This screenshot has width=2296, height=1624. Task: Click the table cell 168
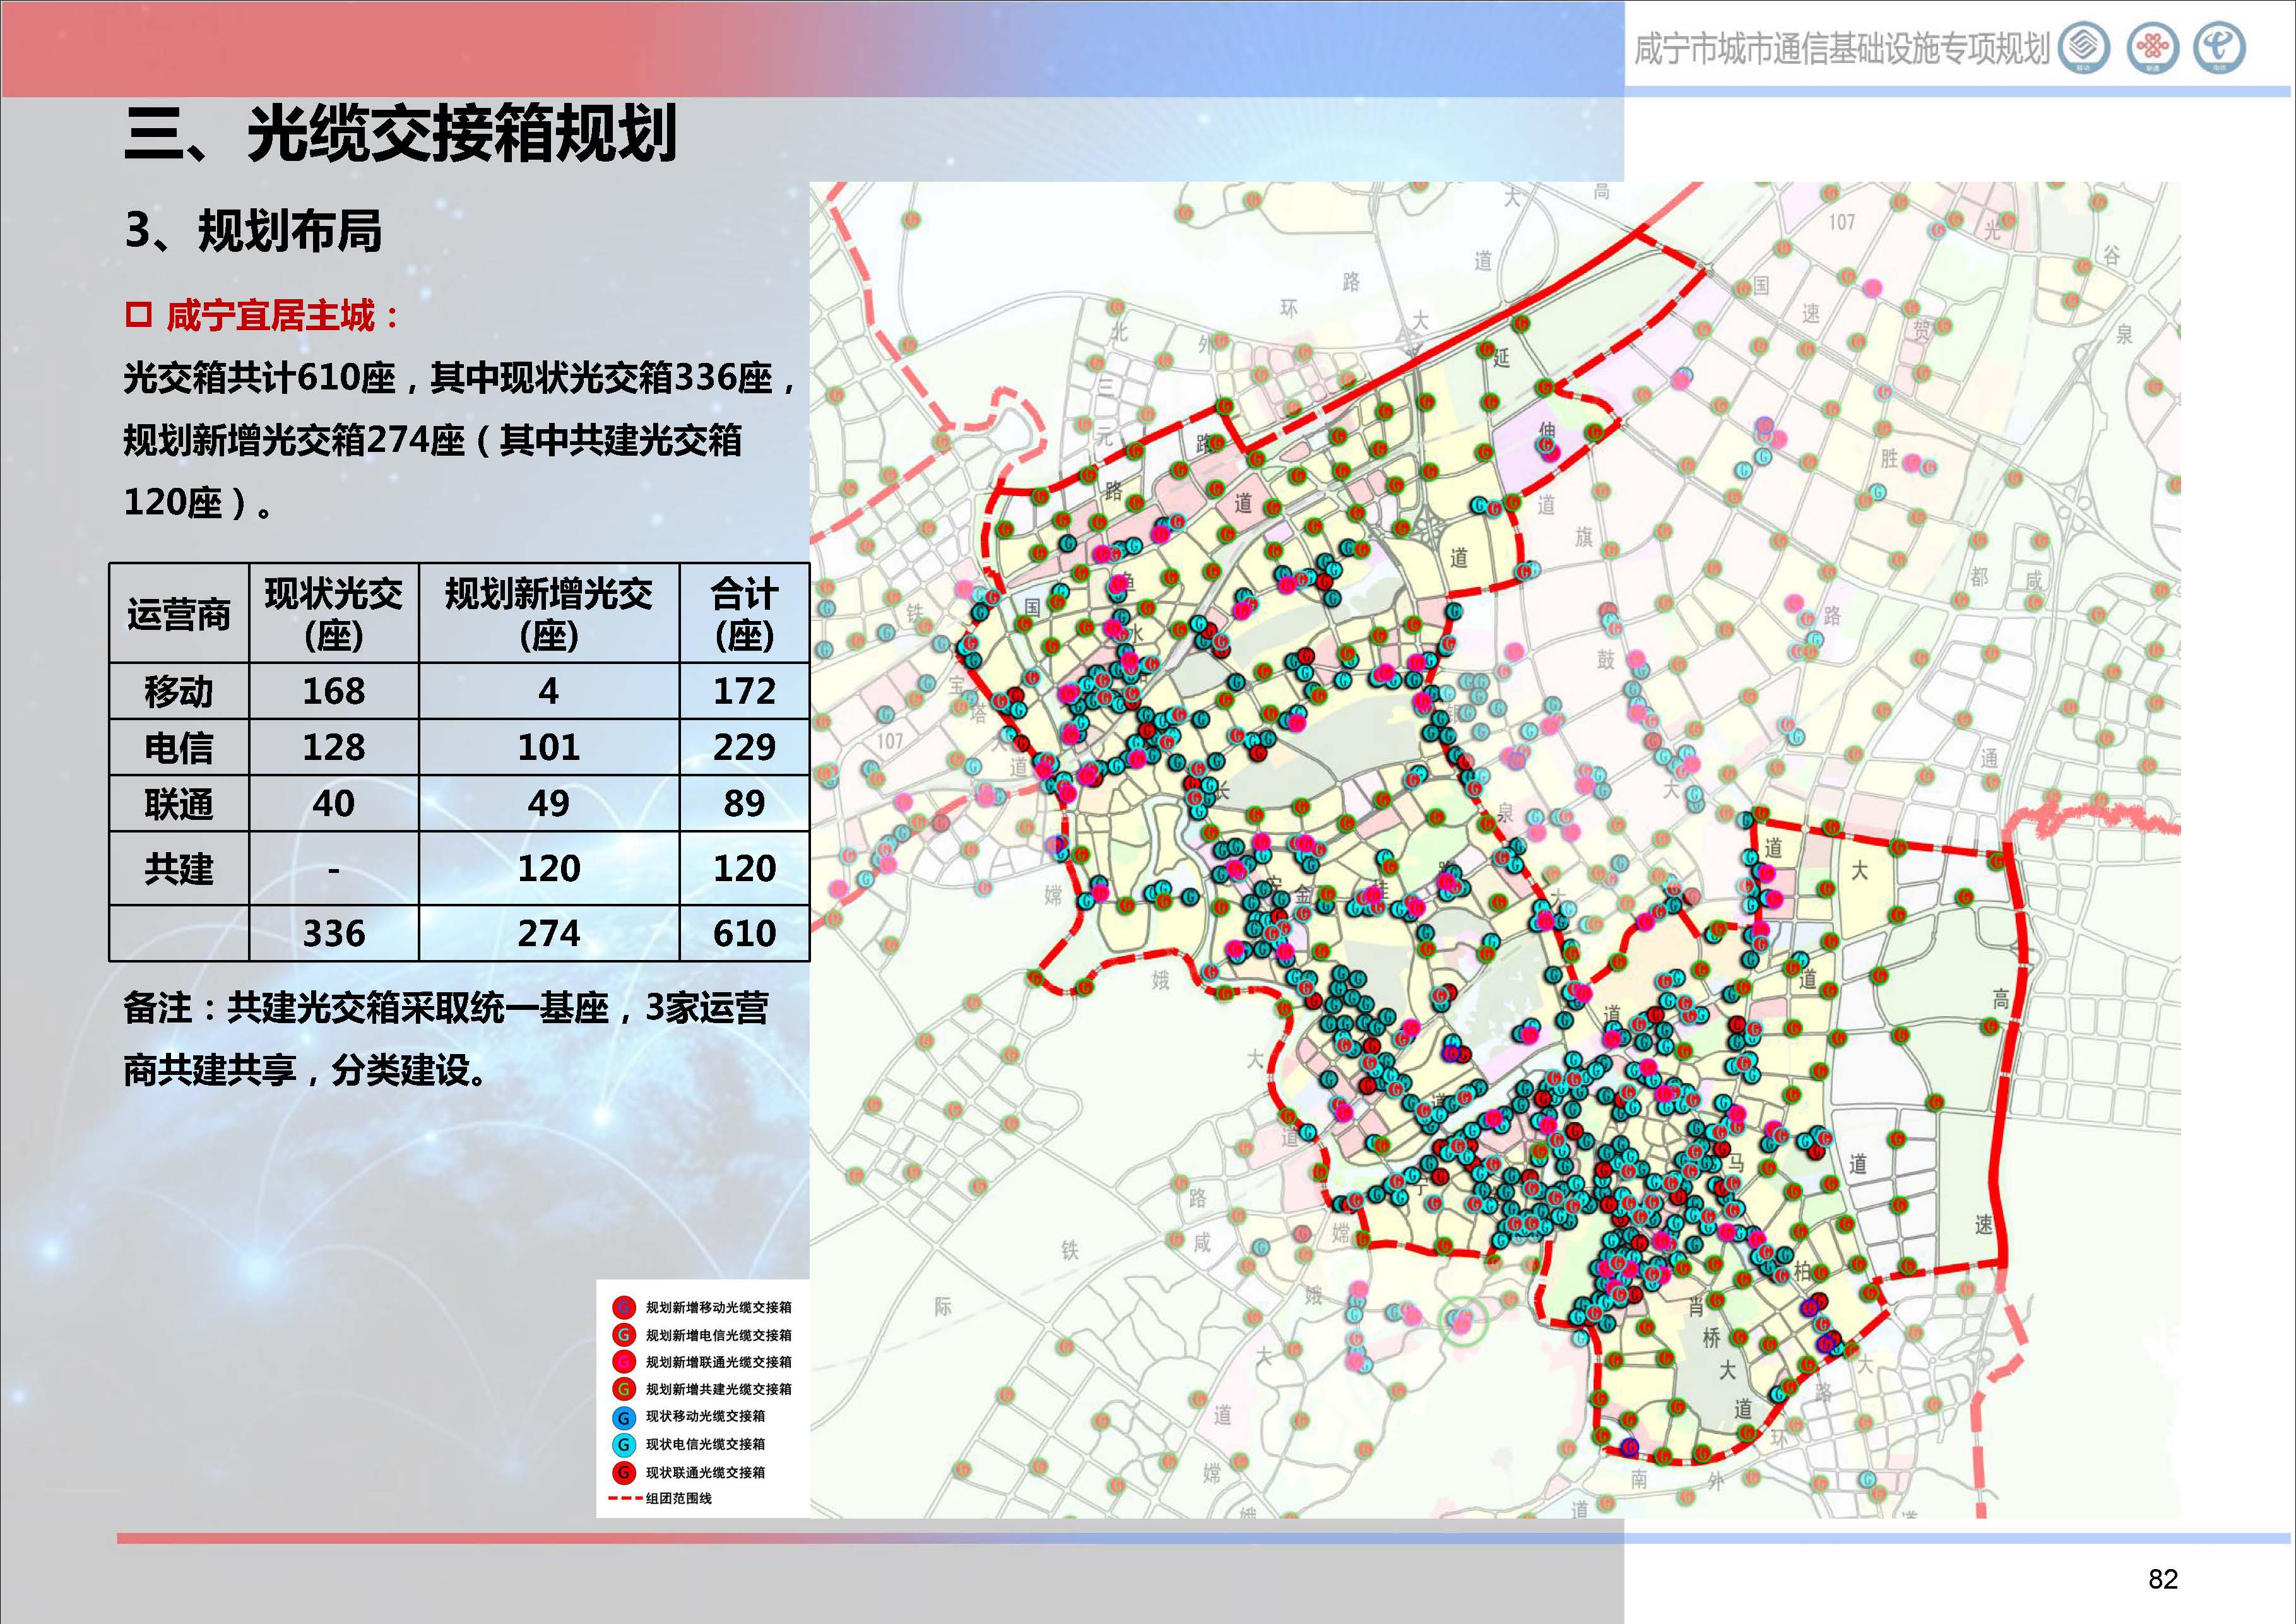click(334, 691)
